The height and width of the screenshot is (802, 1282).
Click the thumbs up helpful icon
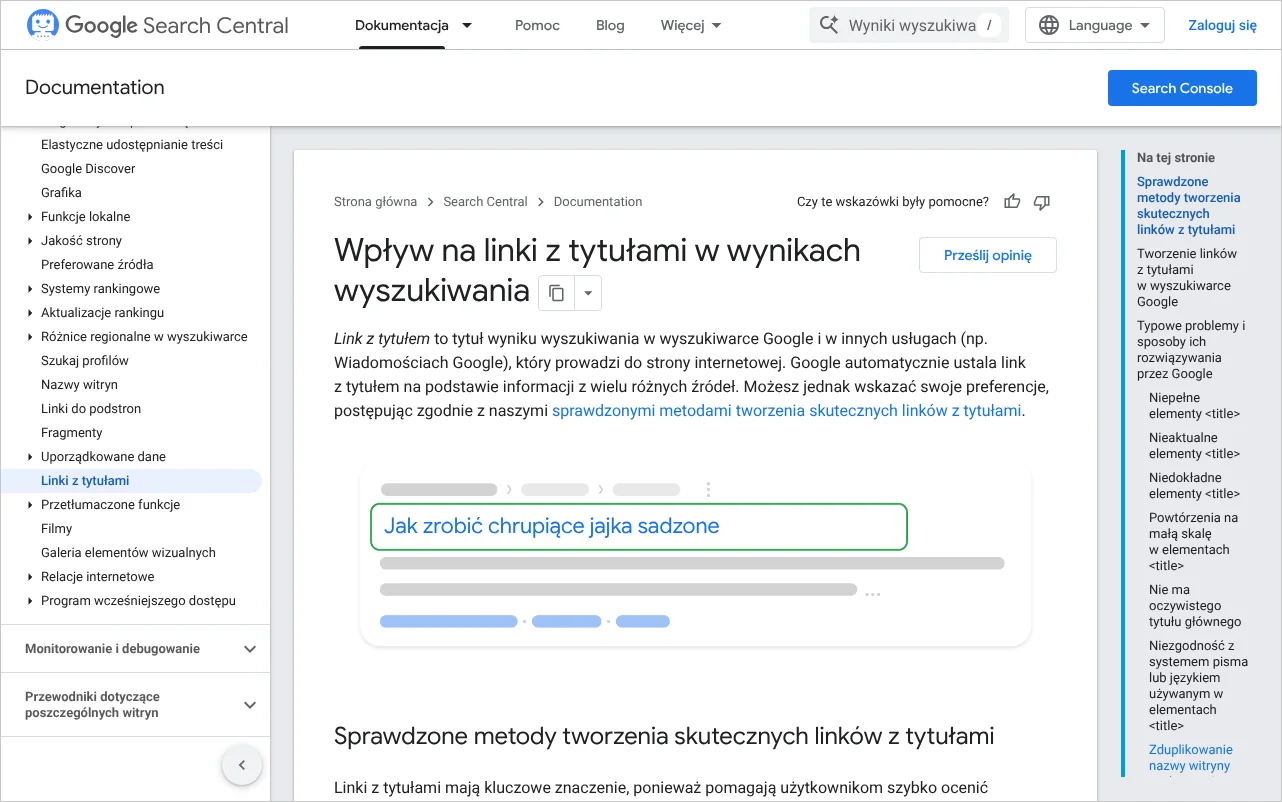click(x=1012, y=202)
